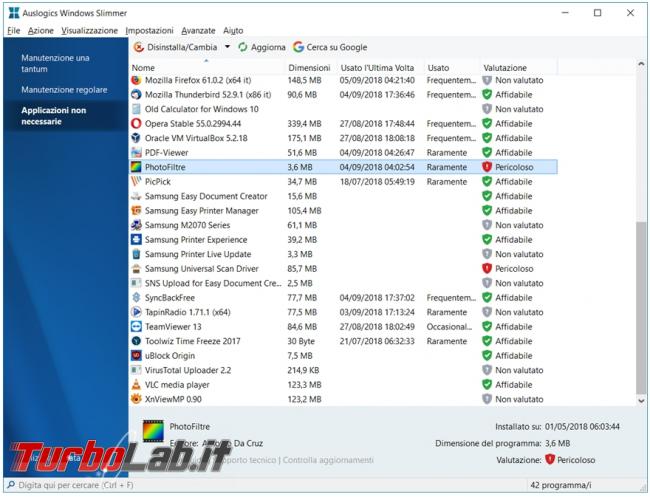Click the PDF-Viewer icon
The height and width of the screenshot is (497, 650).
136,153
